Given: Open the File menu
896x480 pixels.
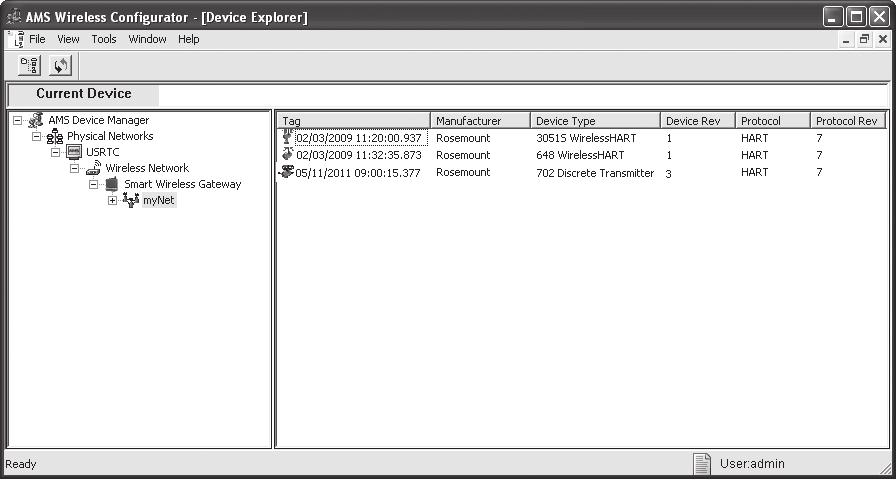Looking at the screenshot, I should [x=37, y=39].
